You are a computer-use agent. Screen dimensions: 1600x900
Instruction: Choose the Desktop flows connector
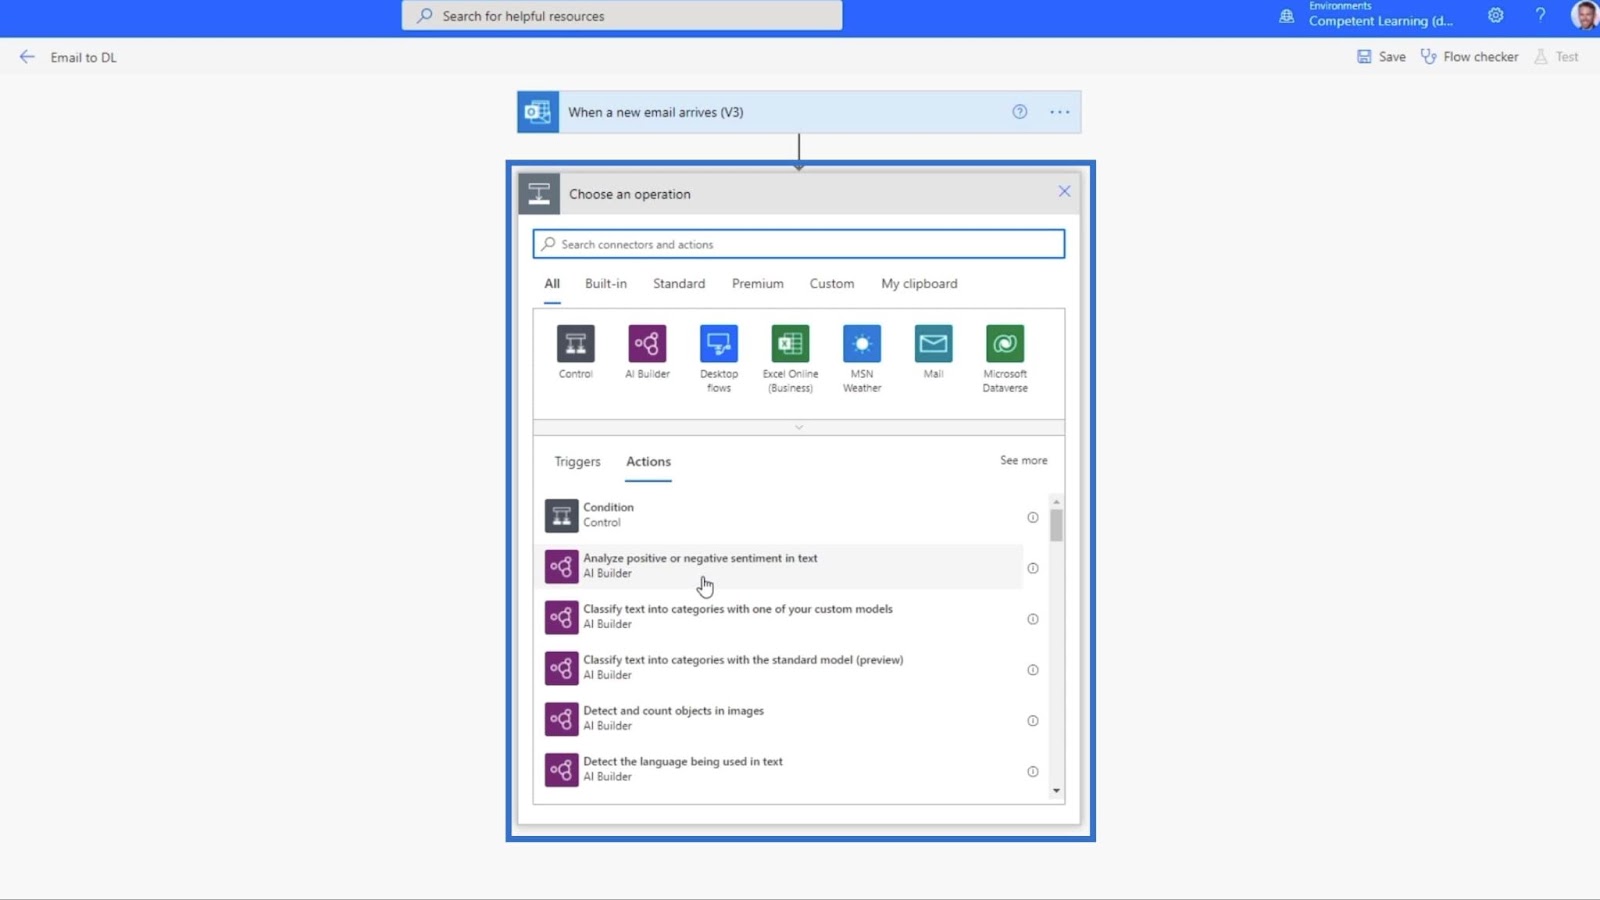click(719, 344)
